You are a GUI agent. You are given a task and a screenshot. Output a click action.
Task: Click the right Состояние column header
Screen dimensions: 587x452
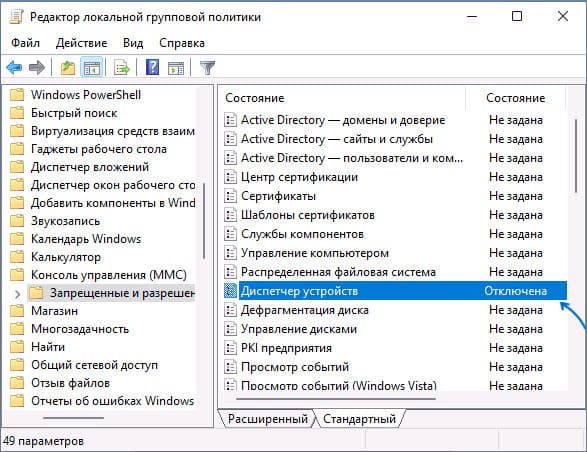point(515,98)
